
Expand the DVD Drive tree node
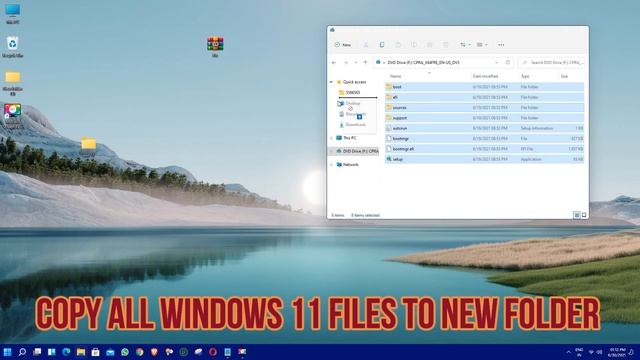coord(331,151)
